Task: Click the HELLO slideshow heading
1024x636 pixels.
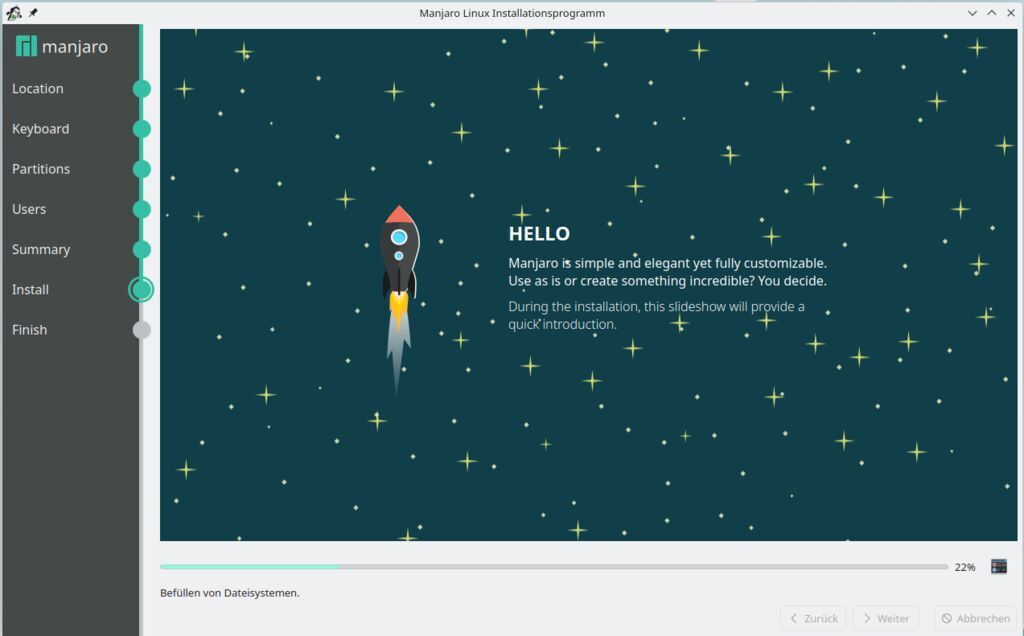Action: [x=539, y=234]
